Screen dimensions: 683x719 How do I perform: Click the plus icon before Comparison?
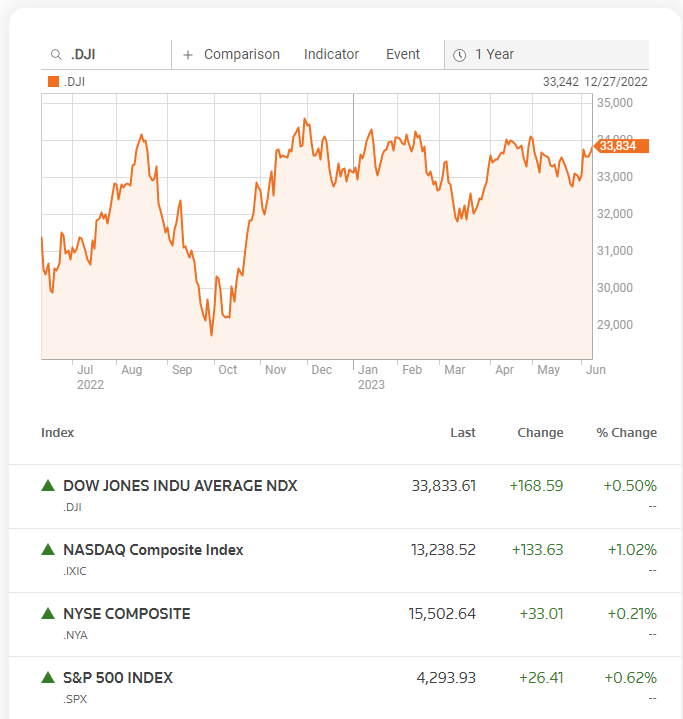[188, 55]
